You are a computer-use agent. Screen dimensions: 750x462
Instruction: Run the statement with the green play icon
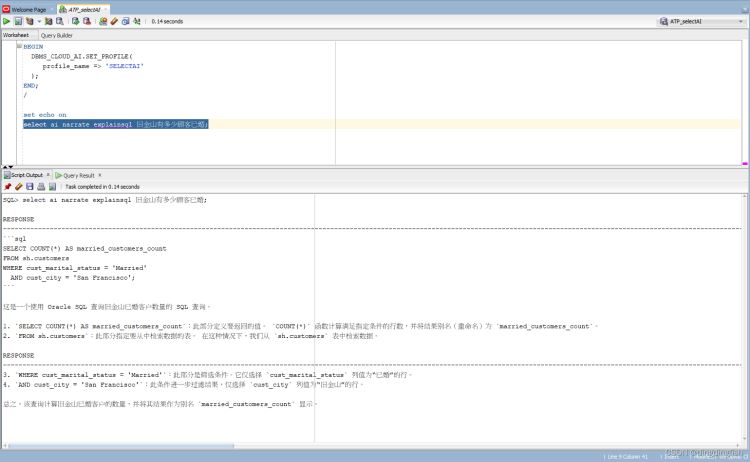(6, 21)
